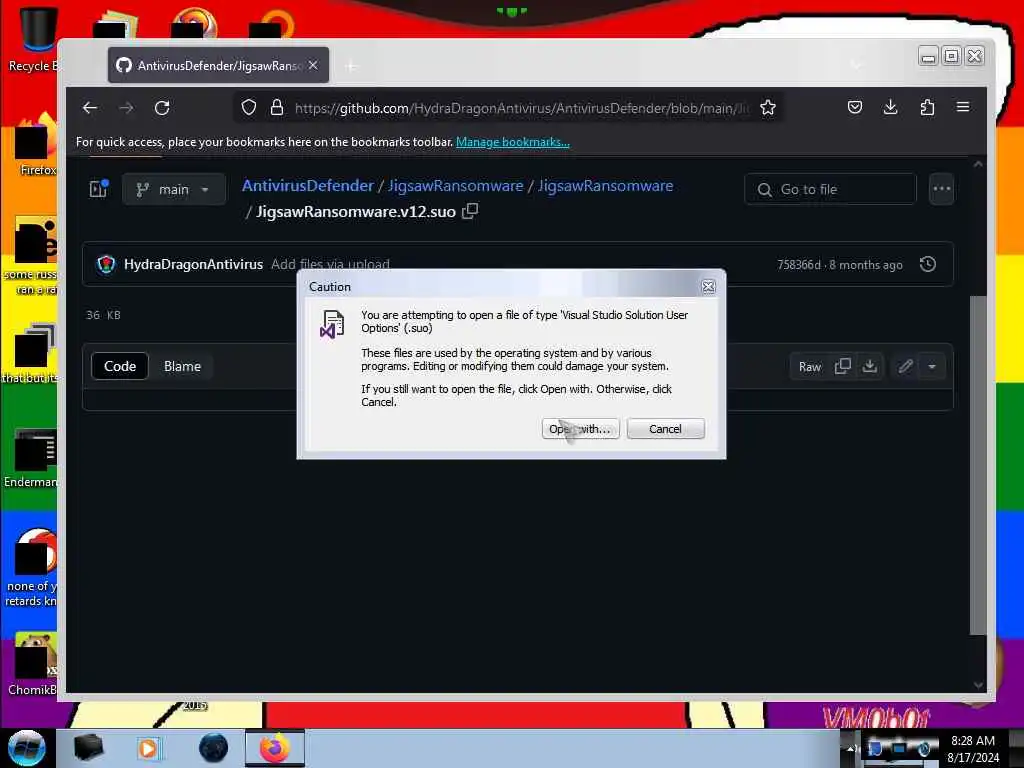The image size is (1024, 768).
Task: Open Firefox extensions menu
Action: click(x=927, y=108)
